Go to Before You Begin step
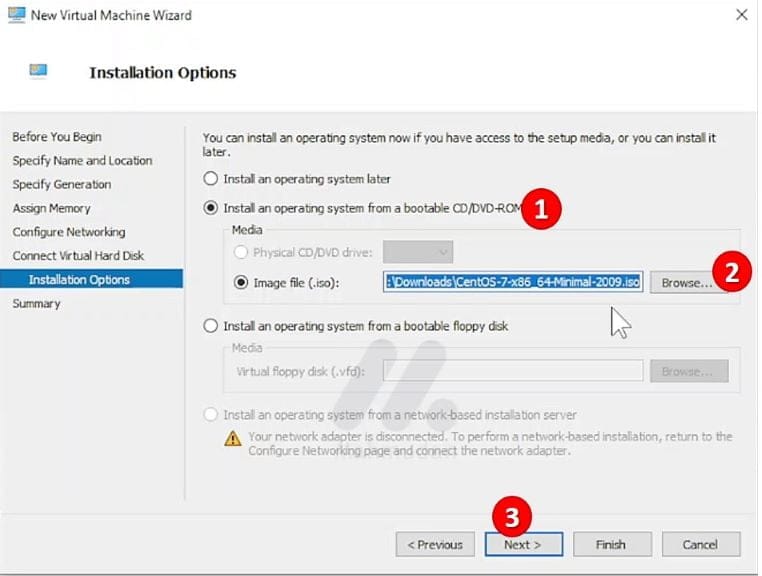Viewport: 762px width, 576px height. [57, 137]
